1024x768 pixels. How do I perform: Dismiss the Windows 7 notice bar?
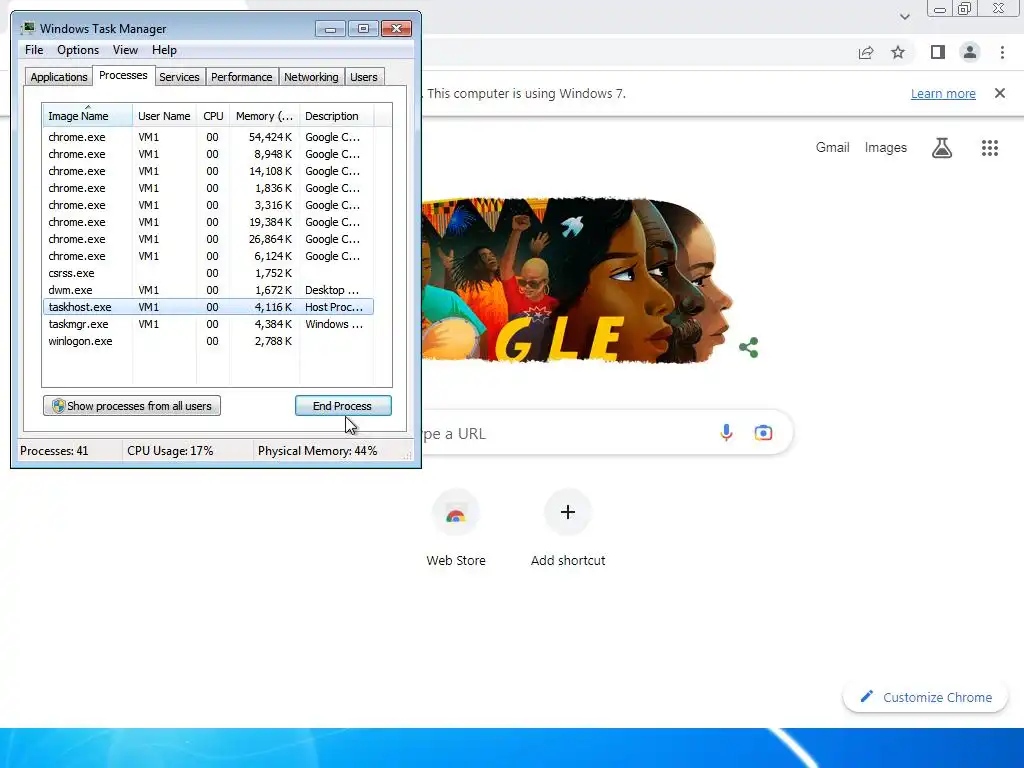[x=1000, y=93]
